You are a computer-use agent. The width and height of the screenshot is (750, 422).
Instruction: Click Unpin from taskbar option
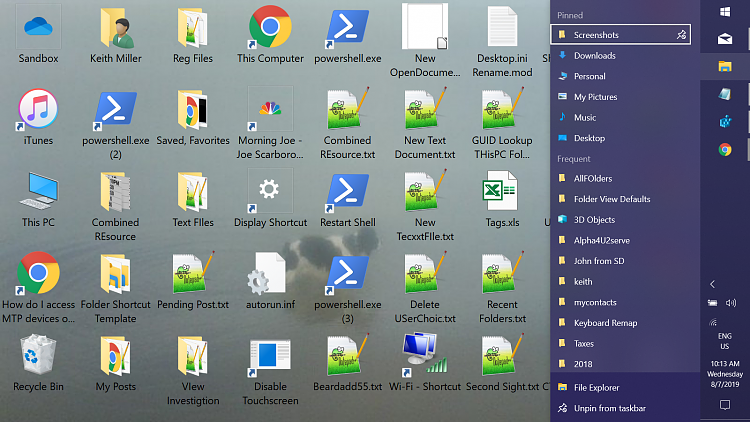(609, 408)
